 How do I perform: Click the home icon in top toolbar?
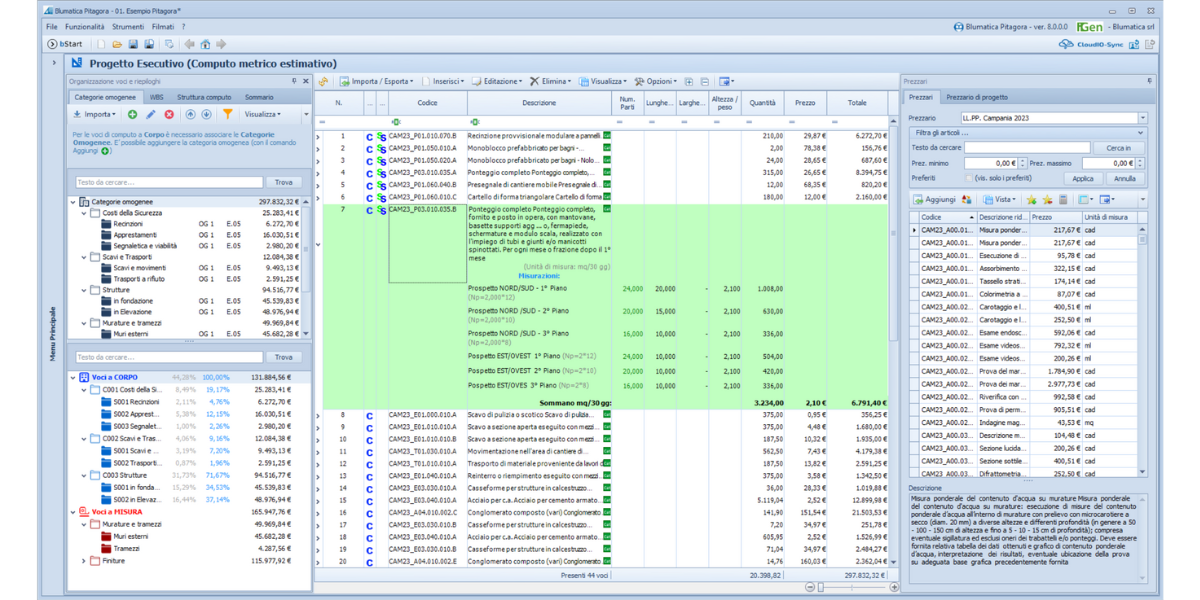pos(205,44)
